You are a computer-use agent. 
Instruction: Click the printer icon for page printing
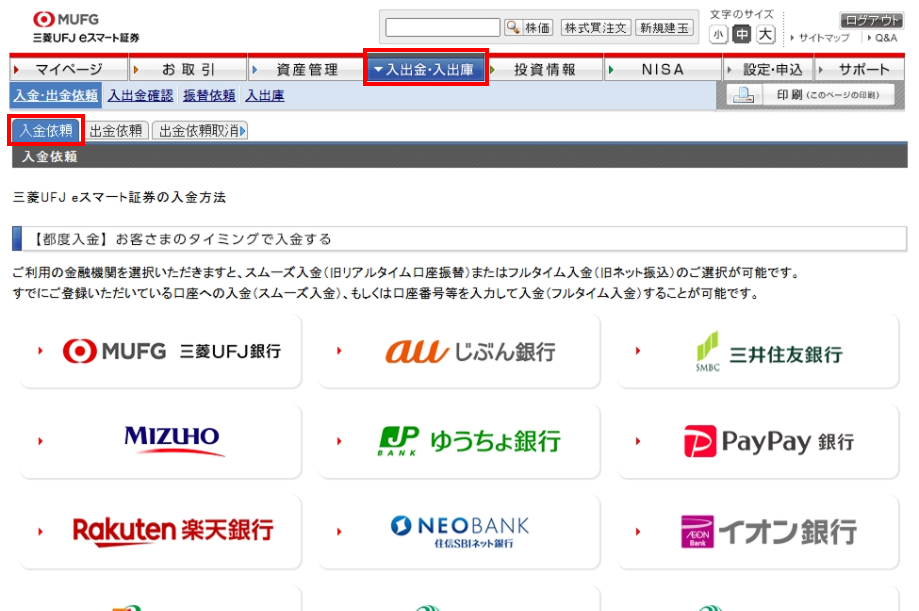742,95
